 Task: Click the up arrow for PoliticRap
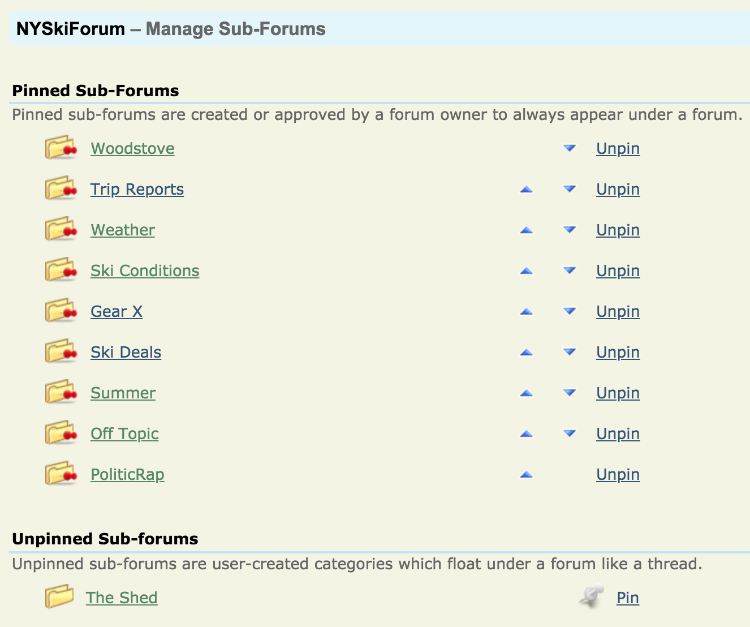[x=526, y=475]
